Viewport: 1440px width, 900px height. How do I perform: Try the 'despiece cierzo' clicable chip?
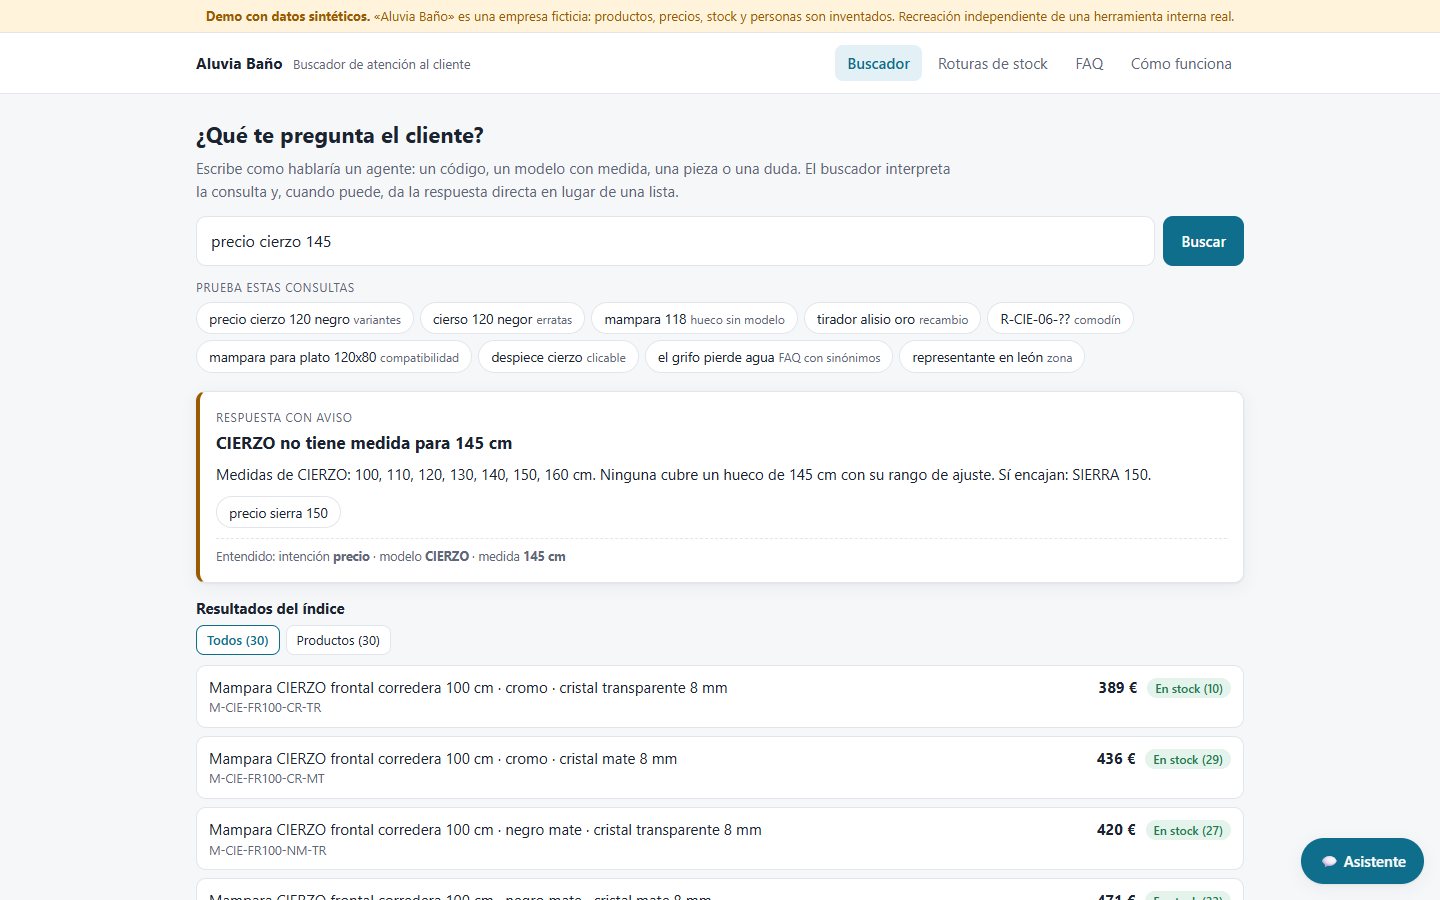point(558,357)
